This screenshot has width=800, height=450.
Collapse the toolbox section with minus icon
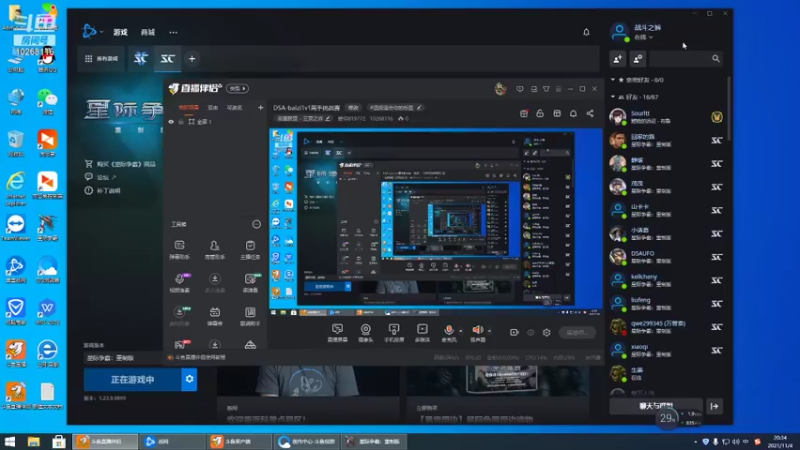(x=257, y=224)
